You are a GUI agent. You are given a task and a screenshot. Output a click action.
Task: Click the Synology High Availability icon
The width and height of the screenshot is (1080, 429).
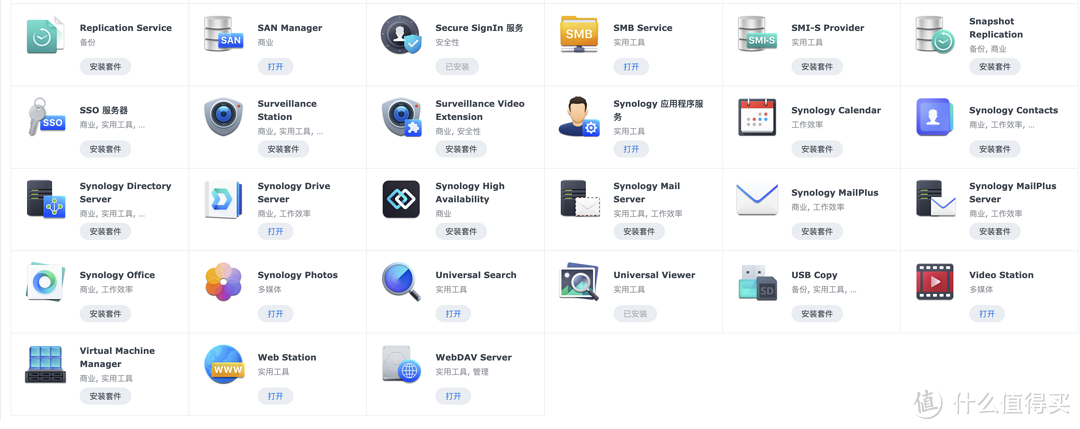pos(401,199)
